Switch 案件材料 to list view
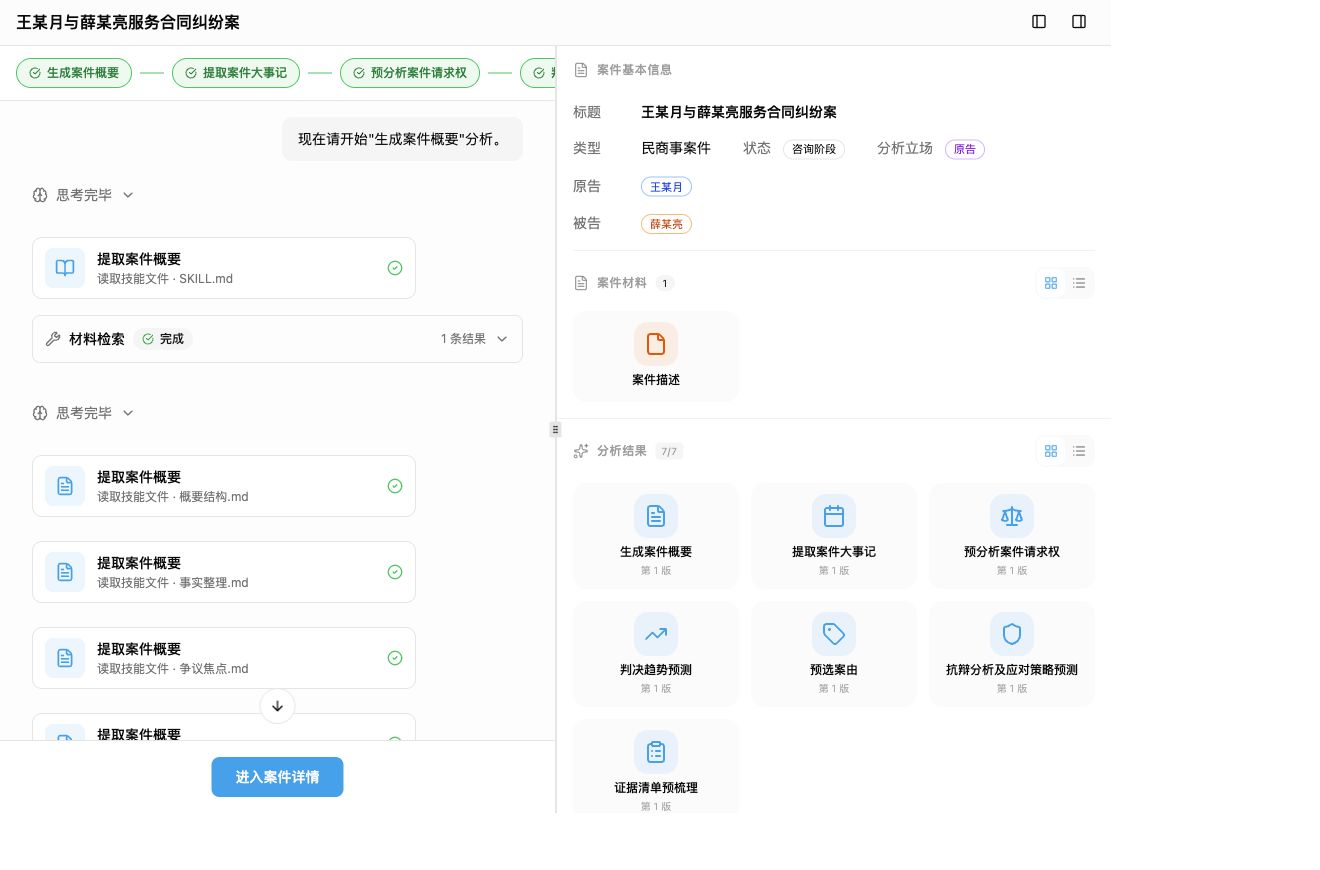Viewport: 1320px width, 870px height. tap(1079, 283)
